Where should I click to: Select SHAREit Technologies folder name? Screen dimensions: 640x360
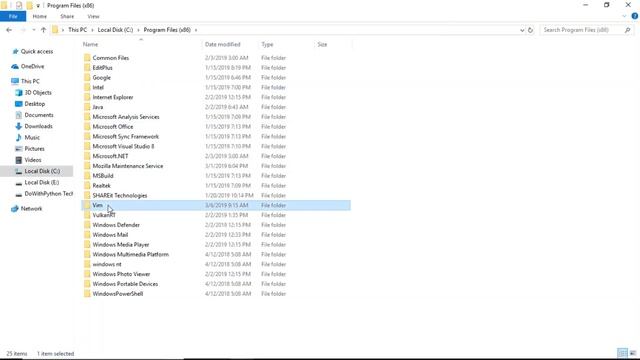120,195
